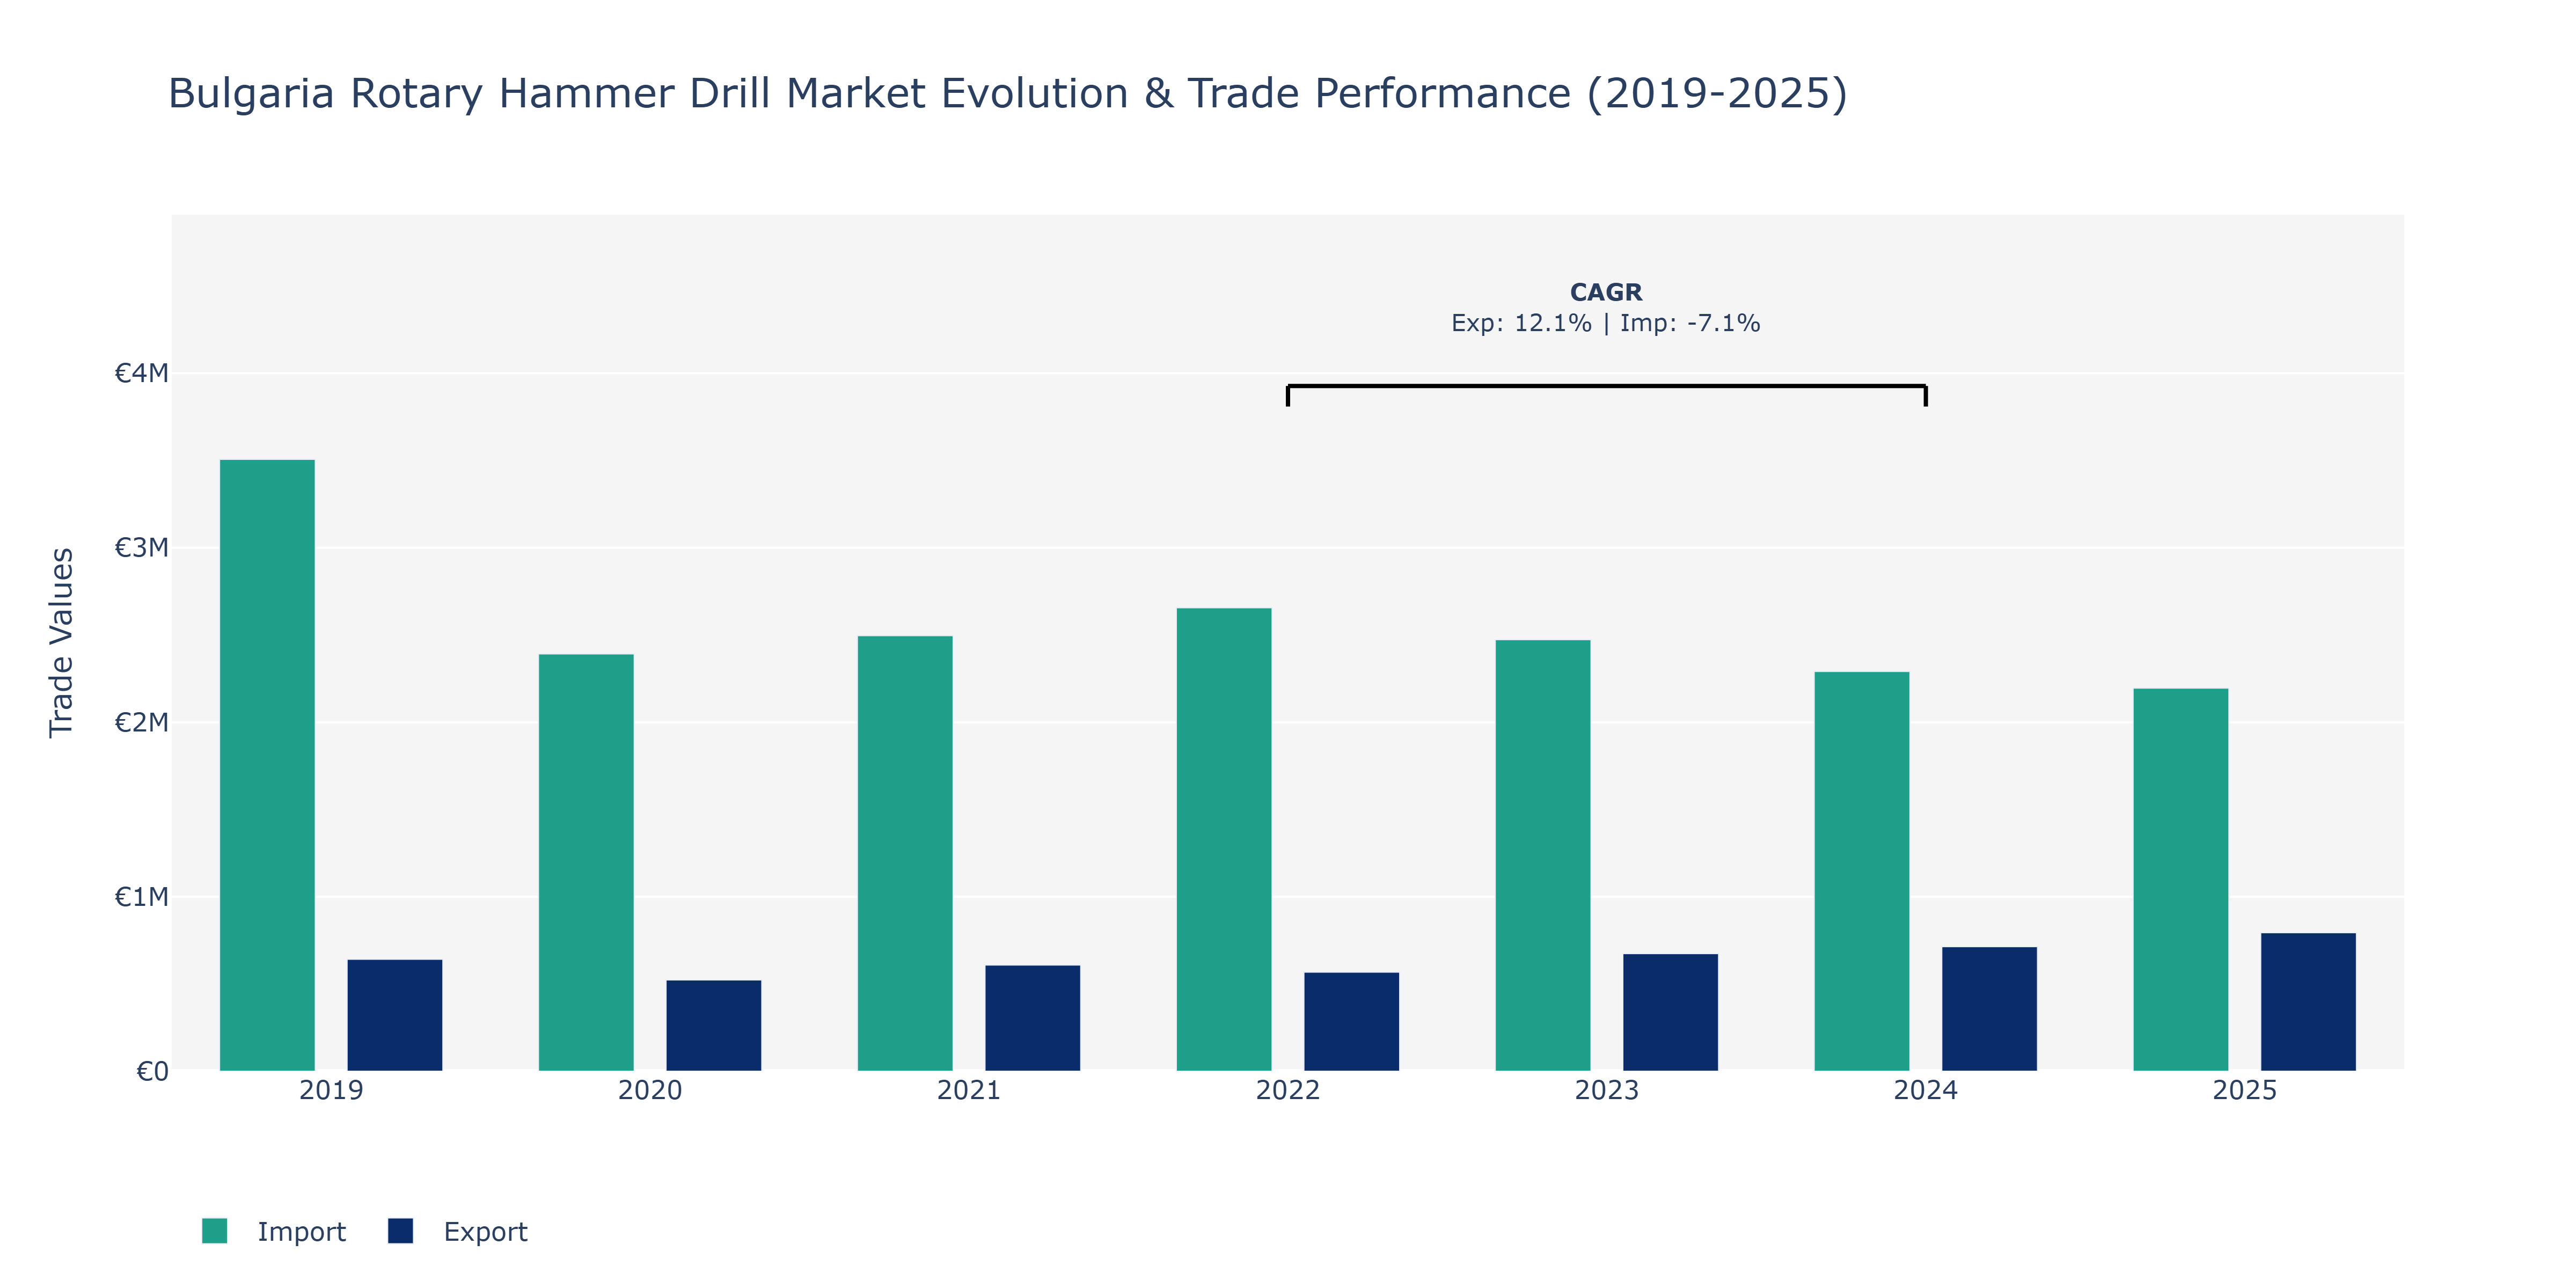Click the 2023 Import bar
The image size is (2576, 1288).
(1543, 855)
